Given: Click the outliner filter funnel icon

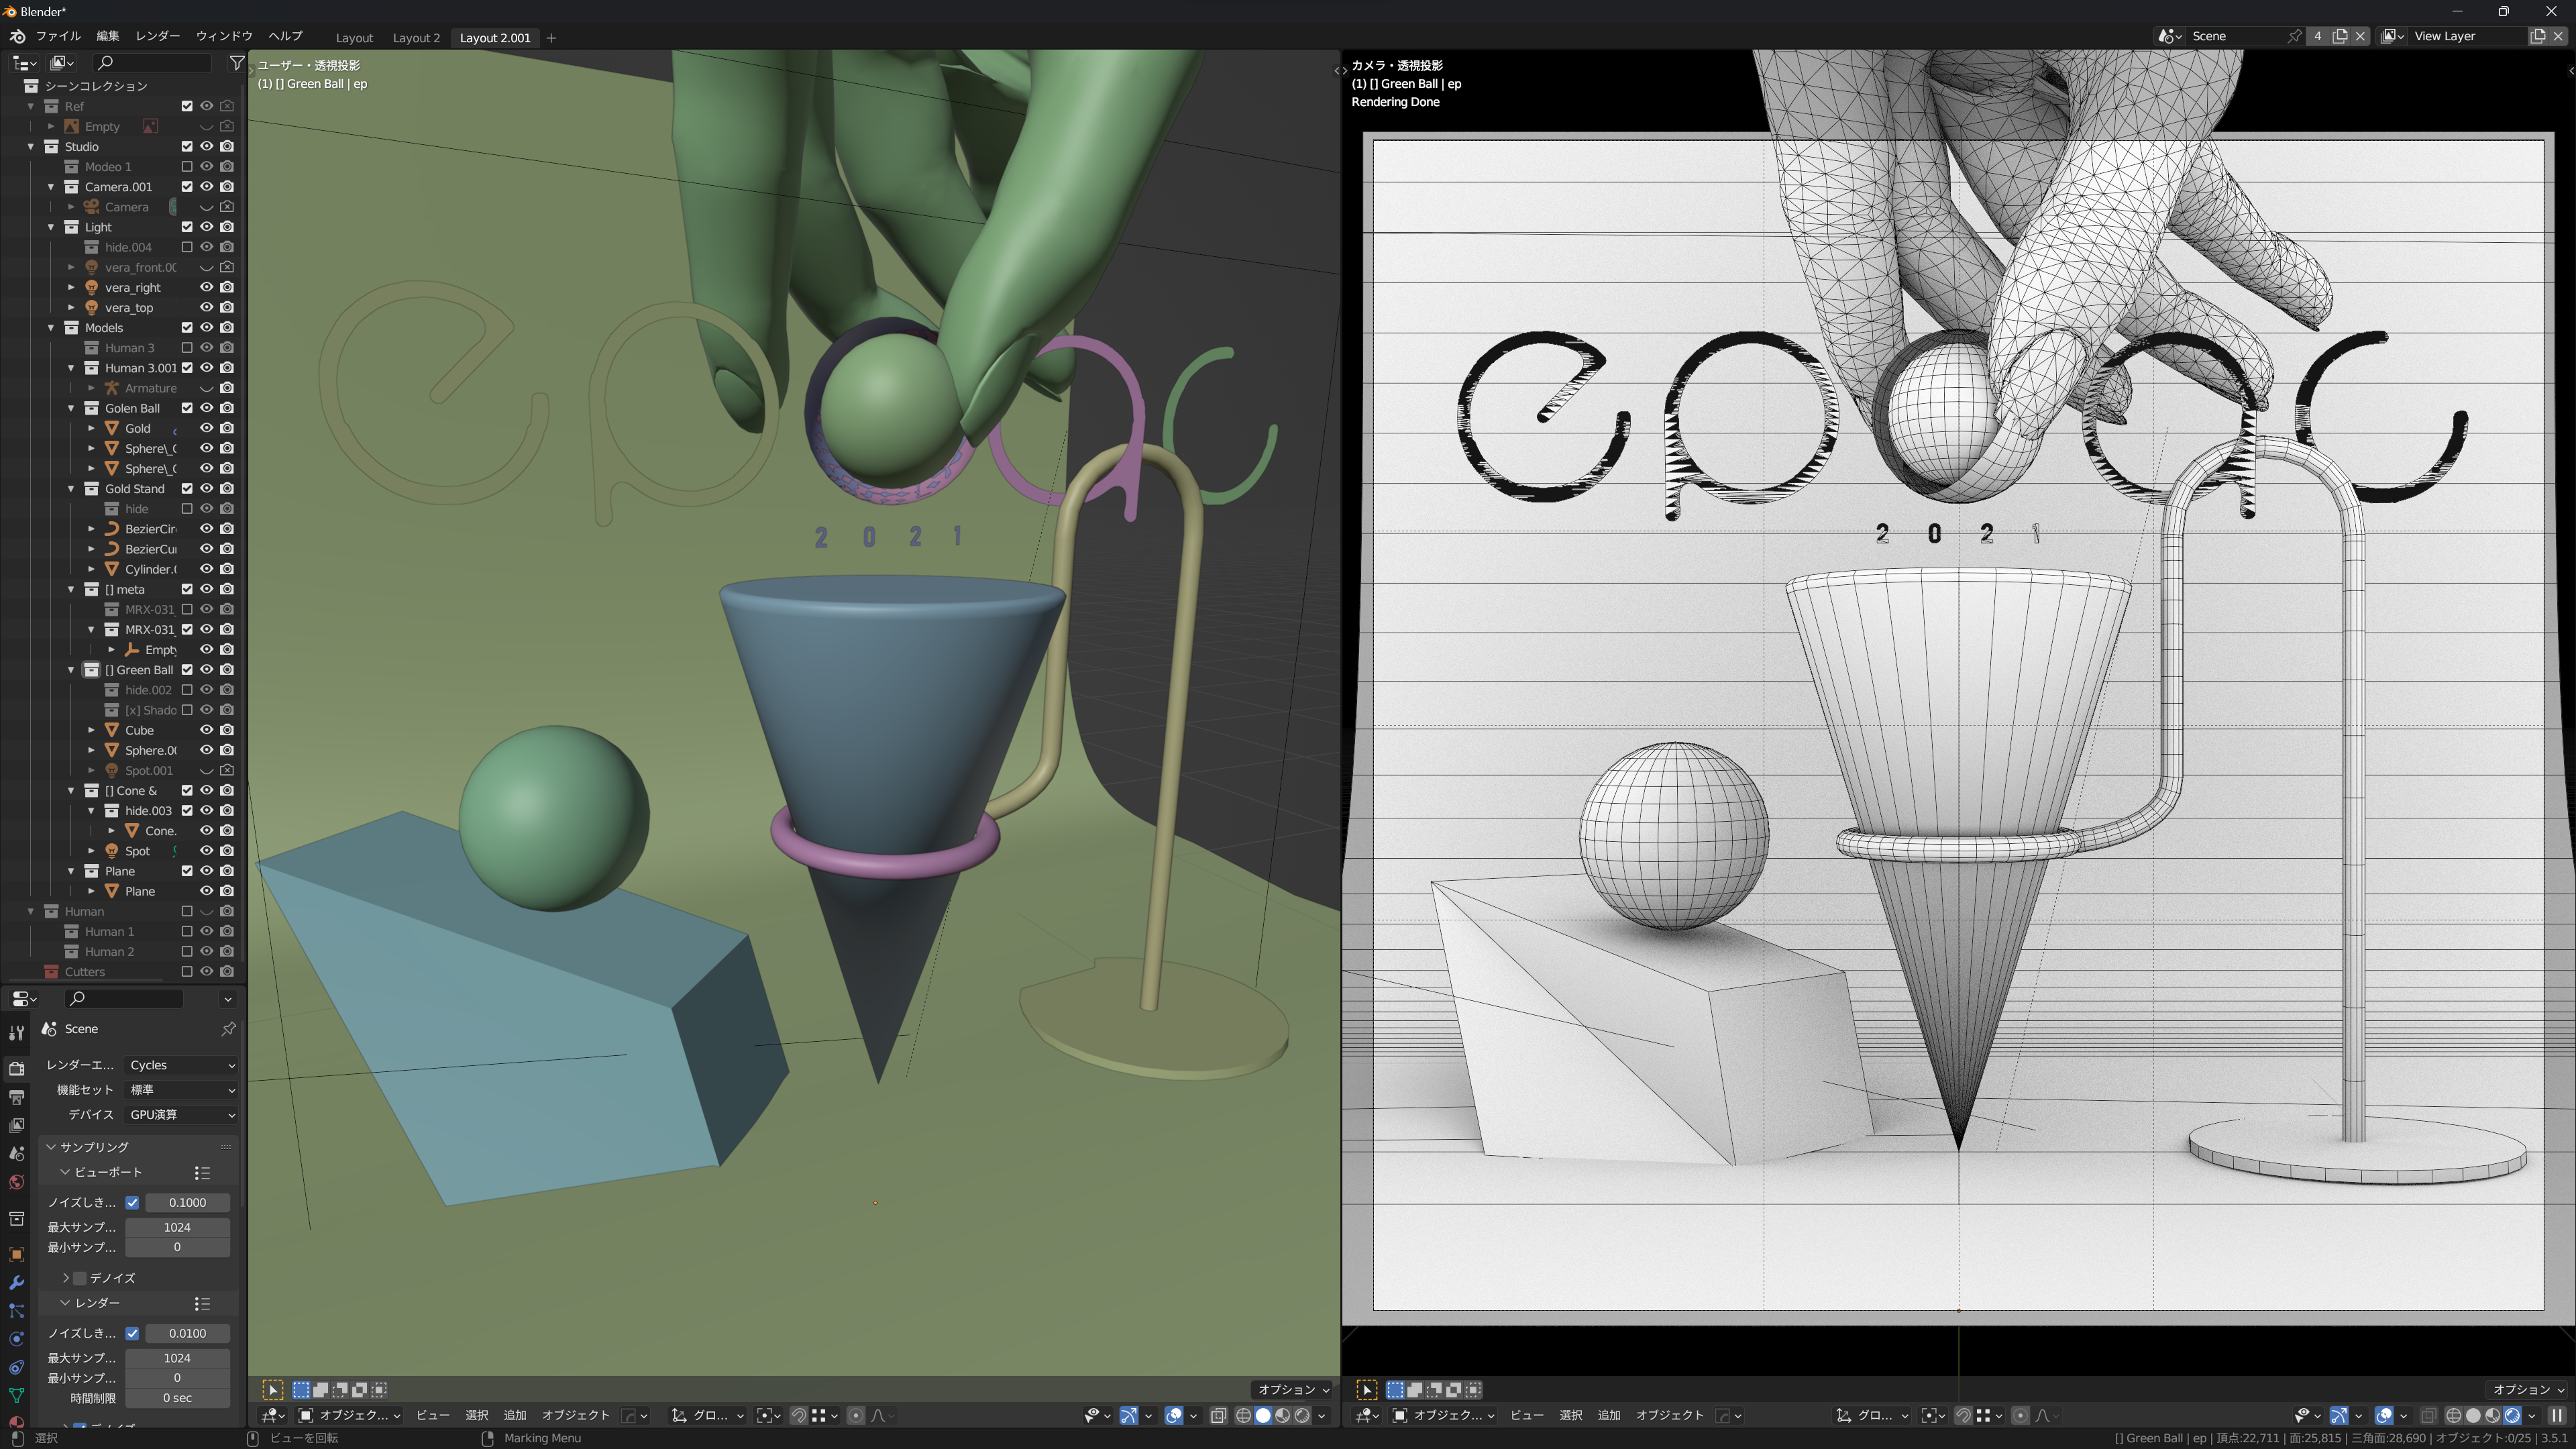Looking at the screenshot, I should pos(236,63).
